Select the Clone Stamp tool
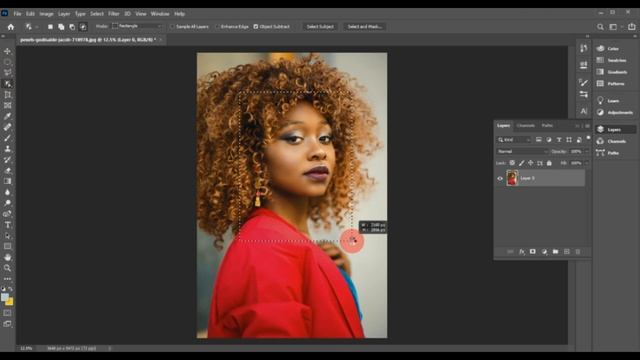640x360 pixels. click(7, 149)
